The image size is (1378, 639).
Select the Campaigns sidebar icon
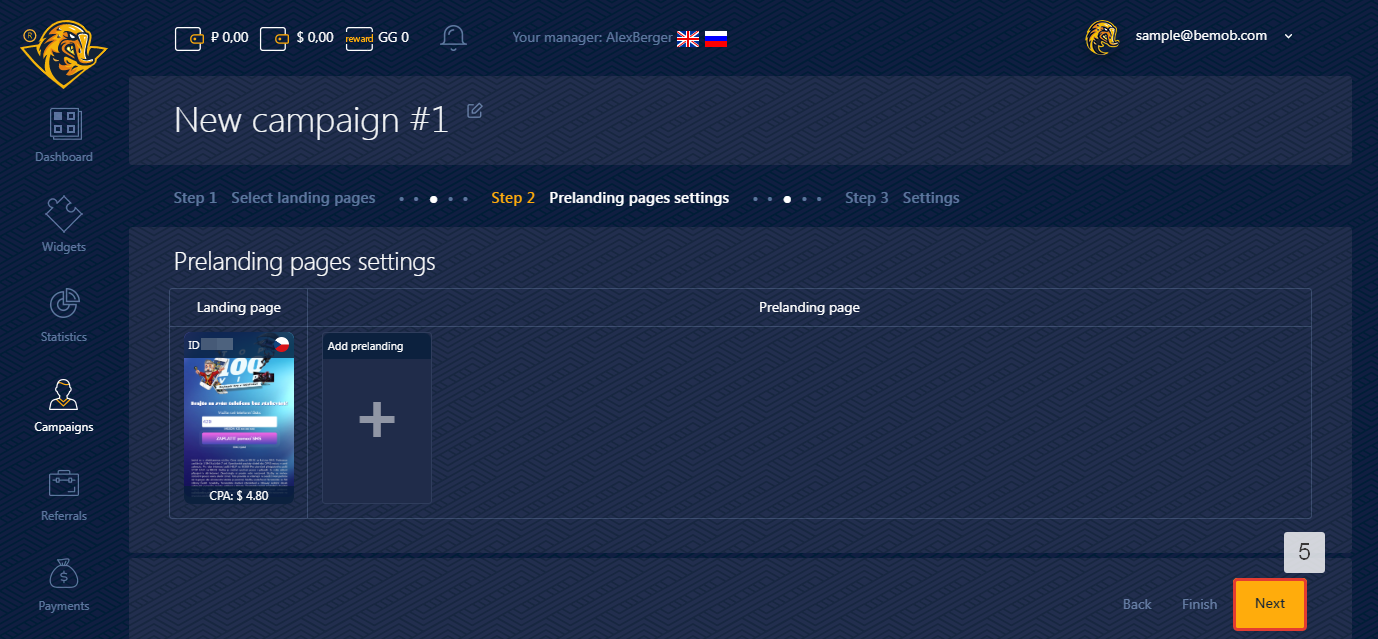(x=63, y=403)
